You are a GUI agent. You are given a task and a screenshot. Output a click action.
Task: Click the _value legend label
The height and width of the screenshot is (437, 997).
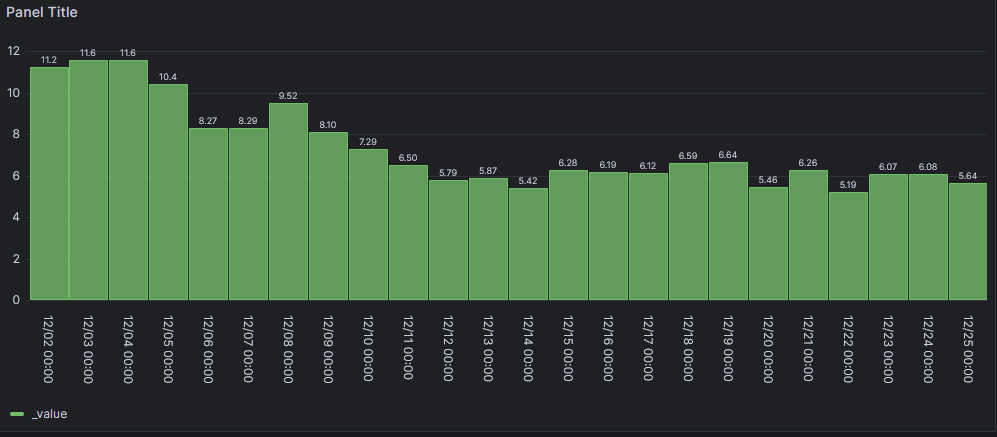pos(50,413)
